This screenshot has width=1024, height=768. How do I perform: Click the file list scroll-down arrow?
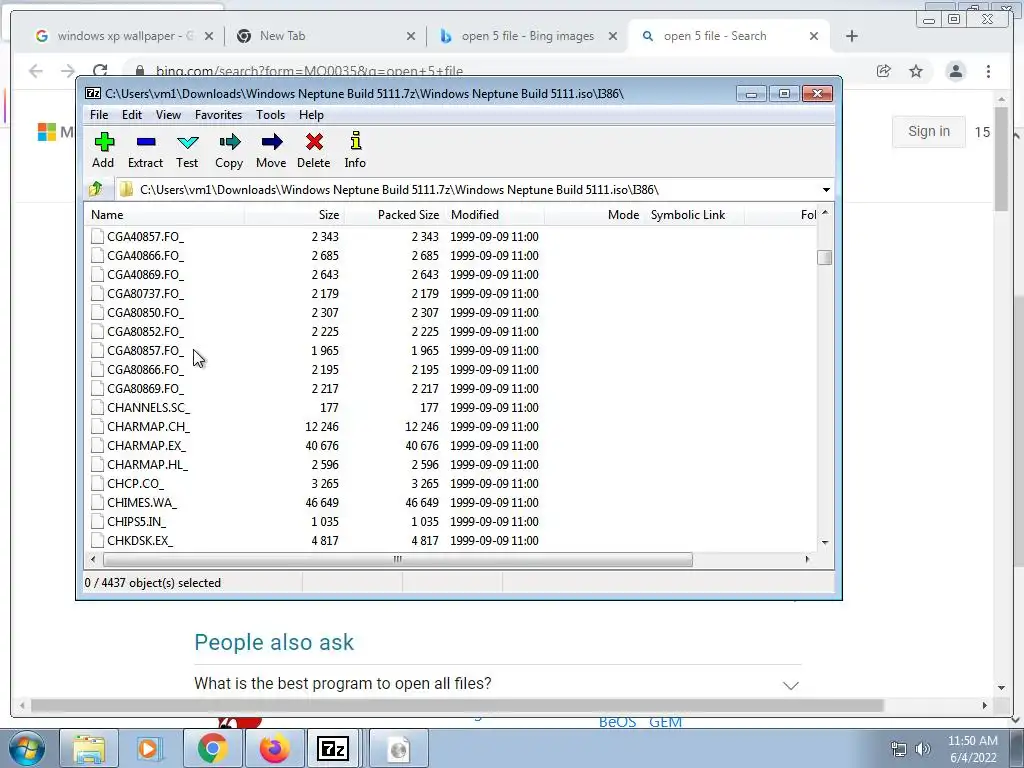tap(825, 542)
